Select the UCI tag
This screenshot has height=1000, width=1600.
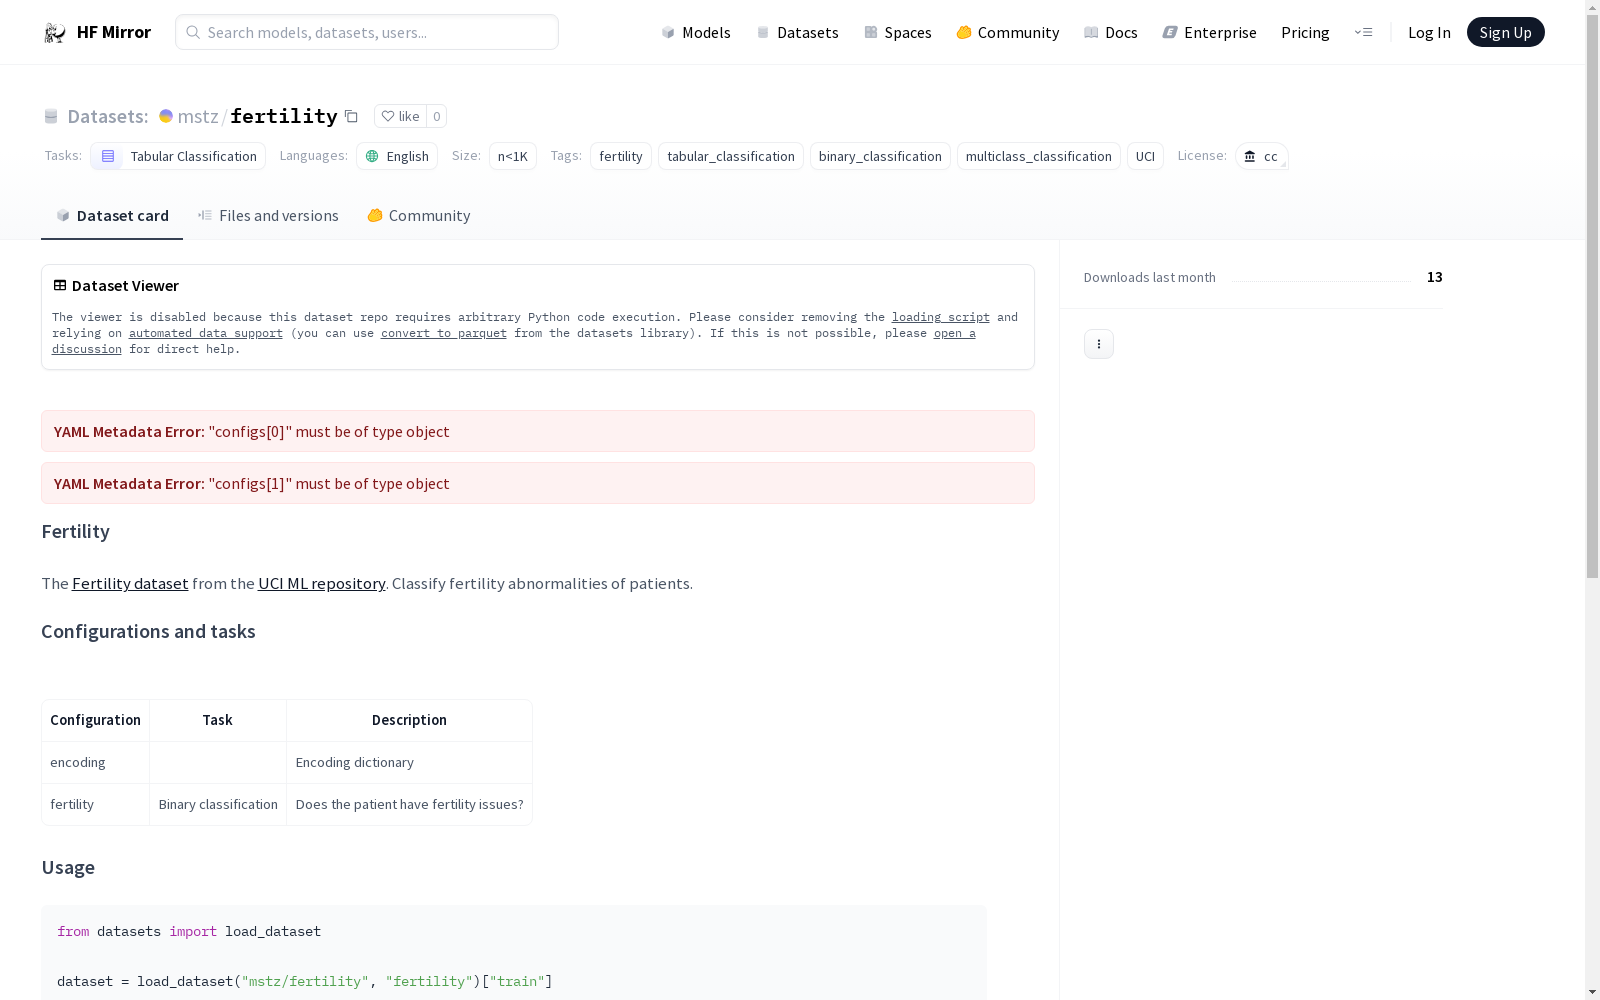(1145, 156)
